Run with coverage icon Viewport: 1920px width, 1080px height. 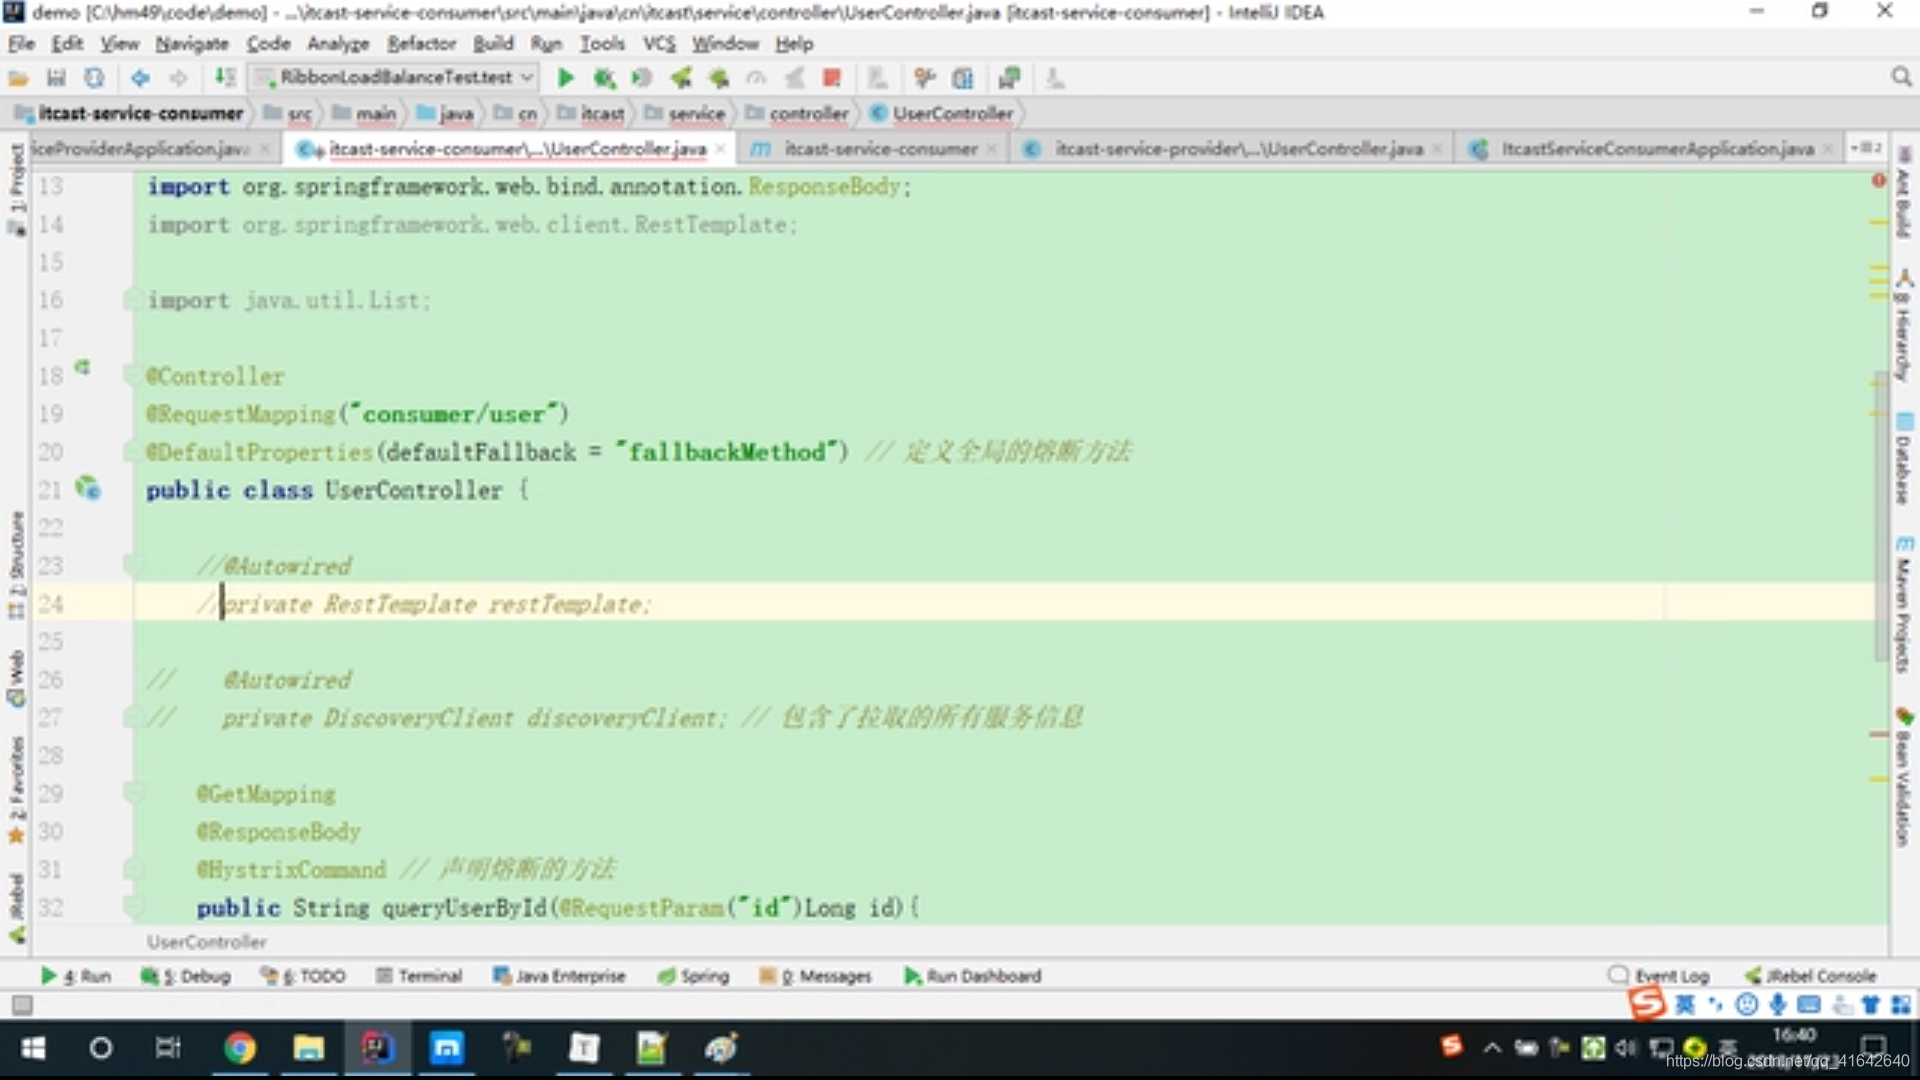pos(642,78)
